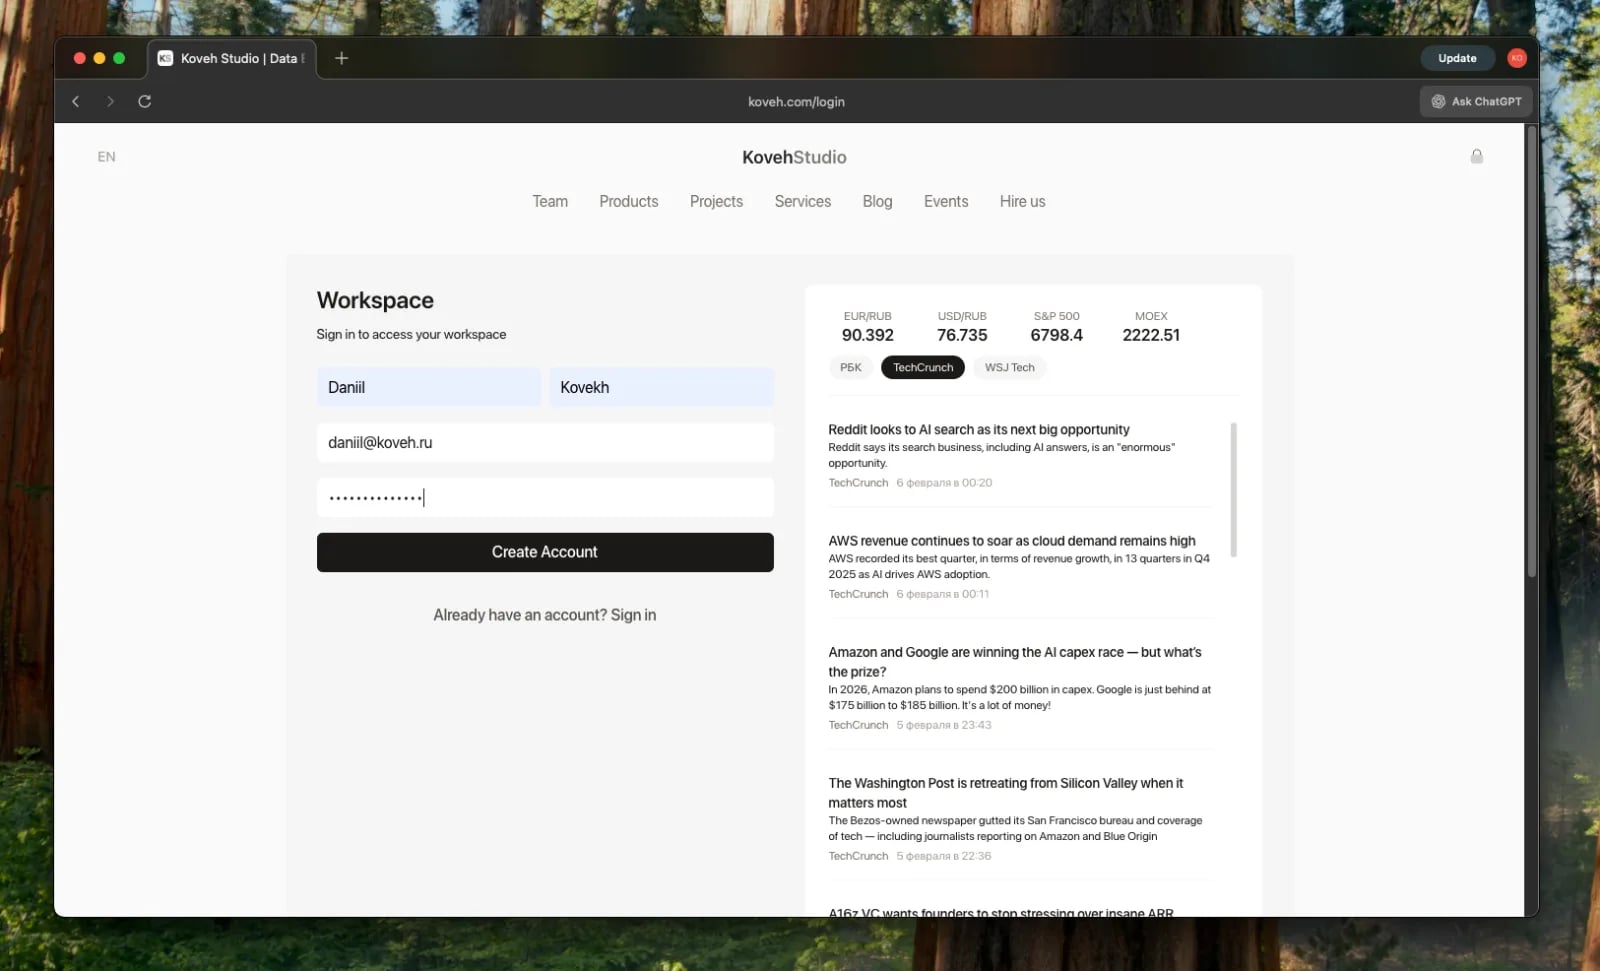This screenshot has width=1600, height=971.
Task: Open Ask ChatGPT in the toolbar
Action: [x=1475, y=101]
